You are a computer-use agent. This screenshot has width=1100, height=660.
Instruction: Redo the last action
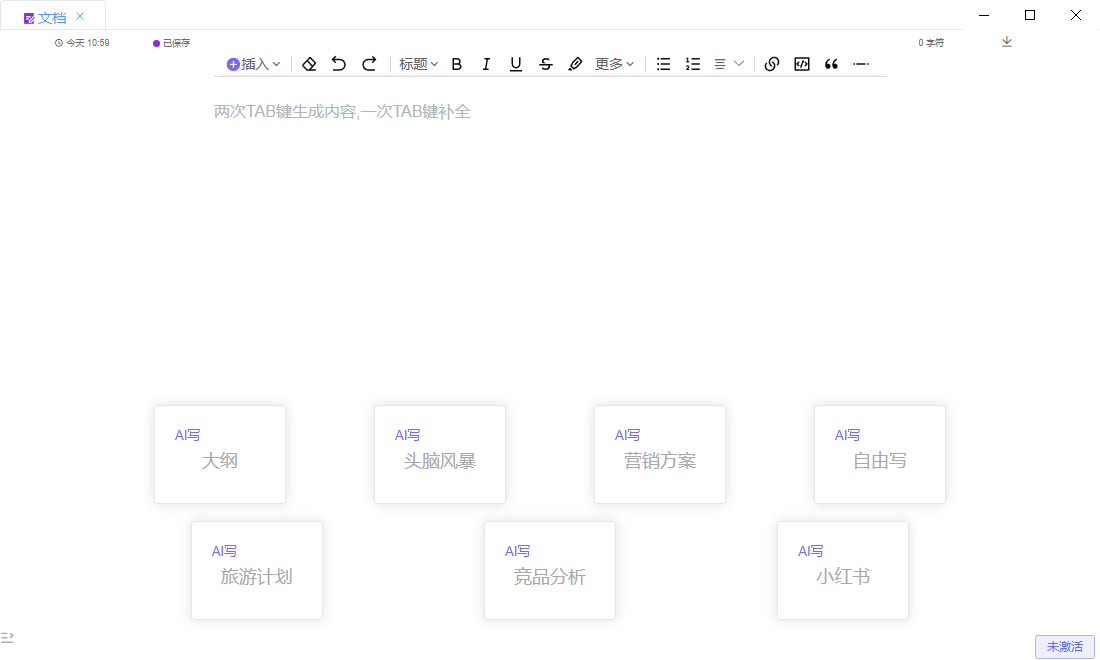point(369,63)
